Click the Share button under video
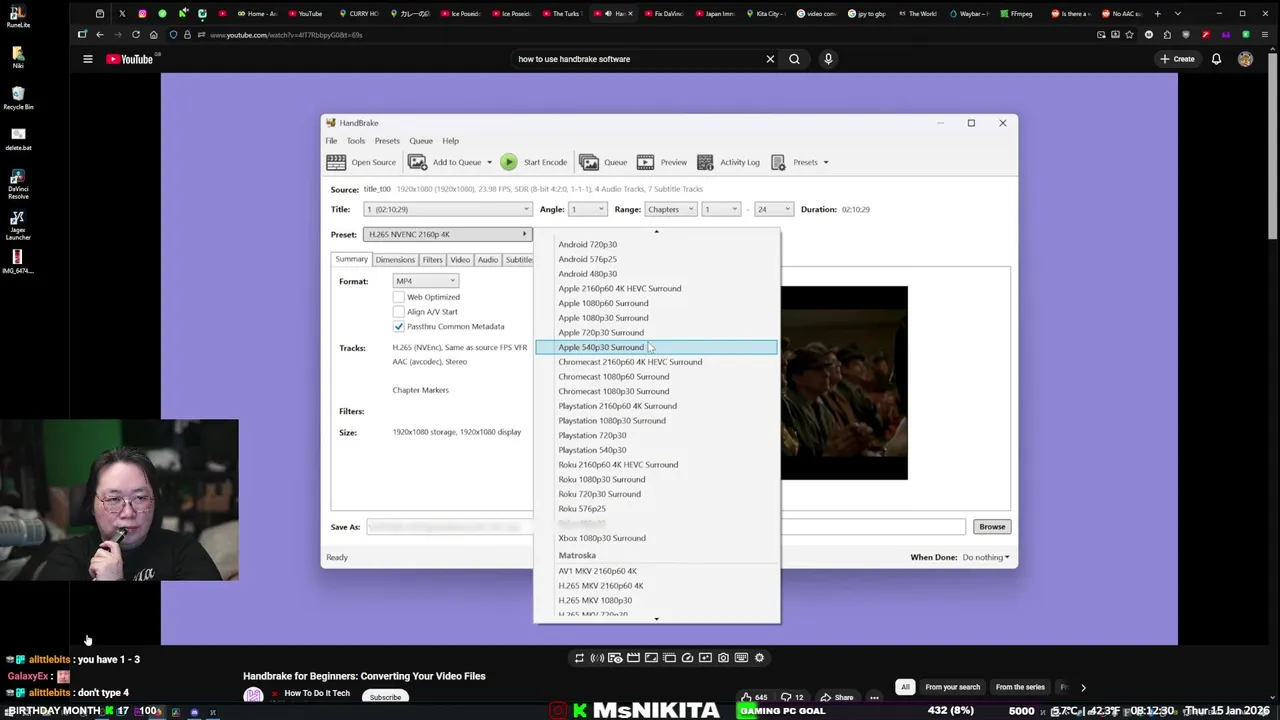 (837, 697)
